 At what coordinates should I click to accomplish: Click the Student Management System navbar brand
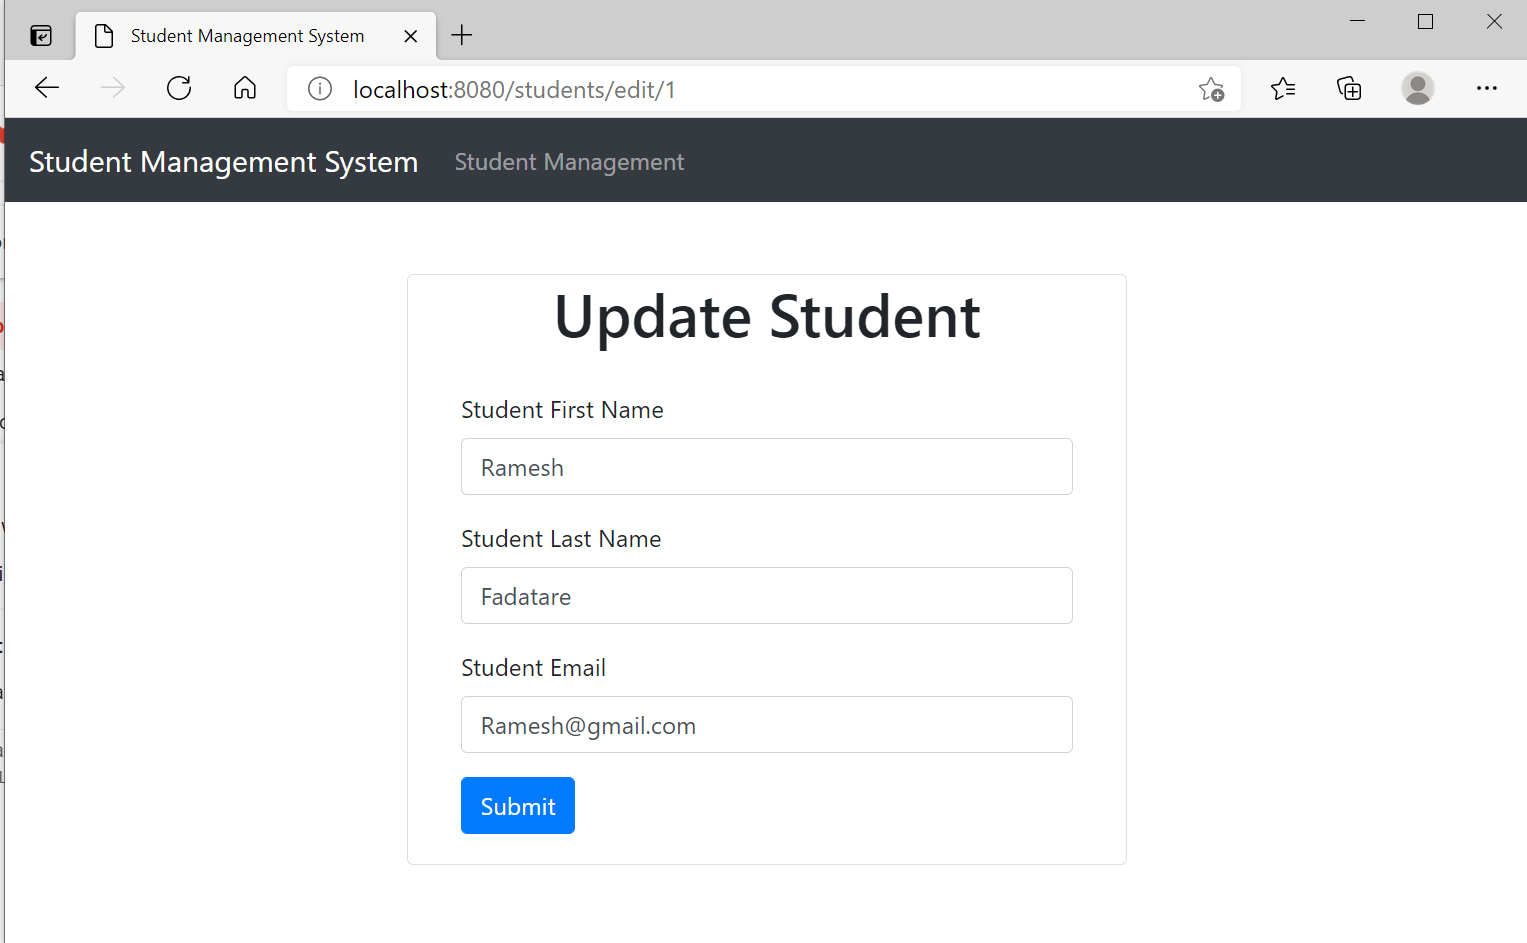(x=223, y=162)
